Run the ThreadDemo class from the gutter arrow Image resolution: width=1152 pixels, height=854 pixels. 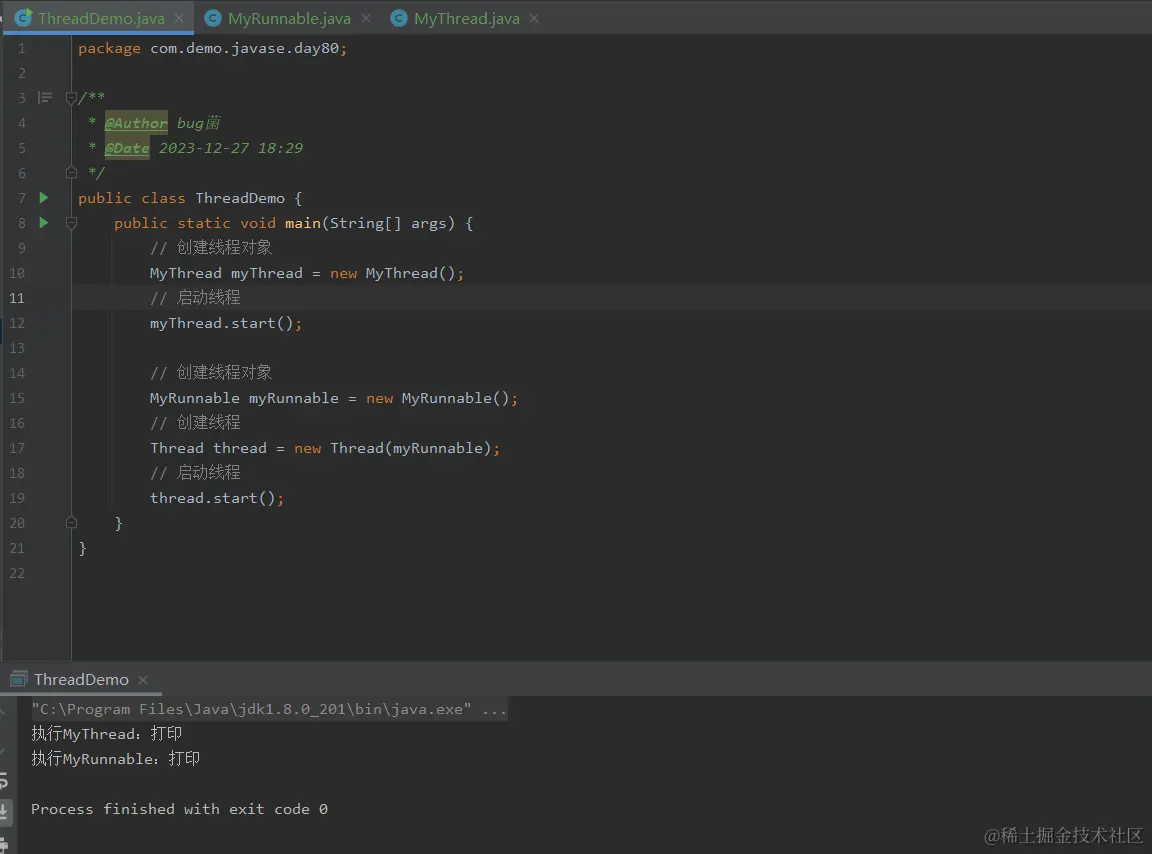click(x=44, y=198)
